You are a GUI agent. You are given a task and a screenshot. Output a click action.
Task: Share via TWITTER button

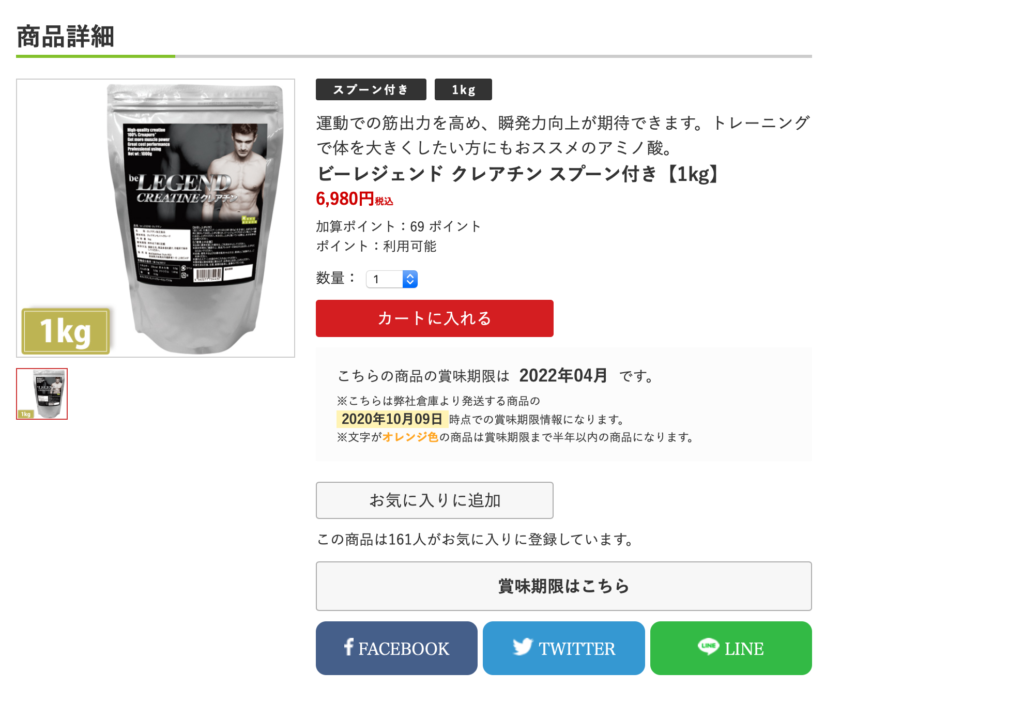(x=564, y=648)
